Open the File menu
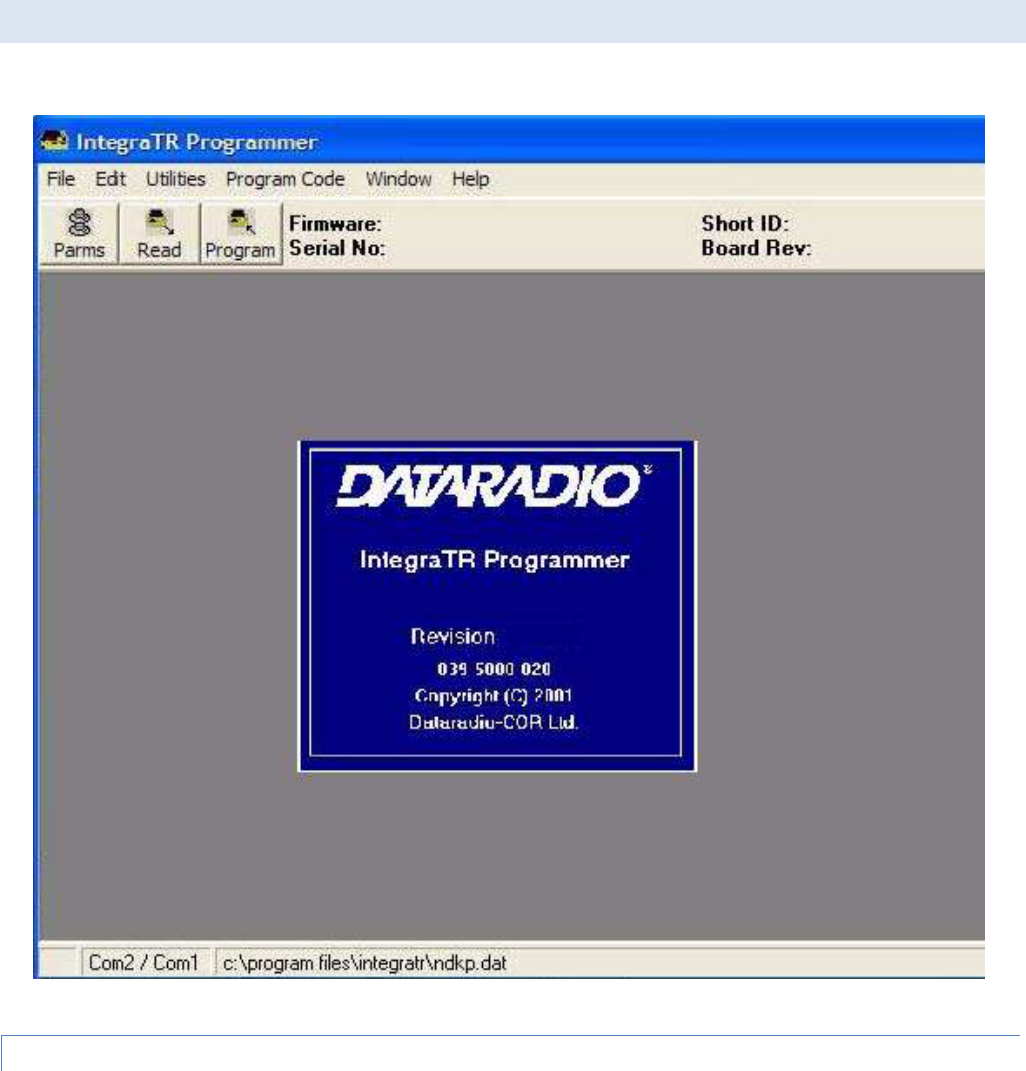 click(x=60, y=179)
